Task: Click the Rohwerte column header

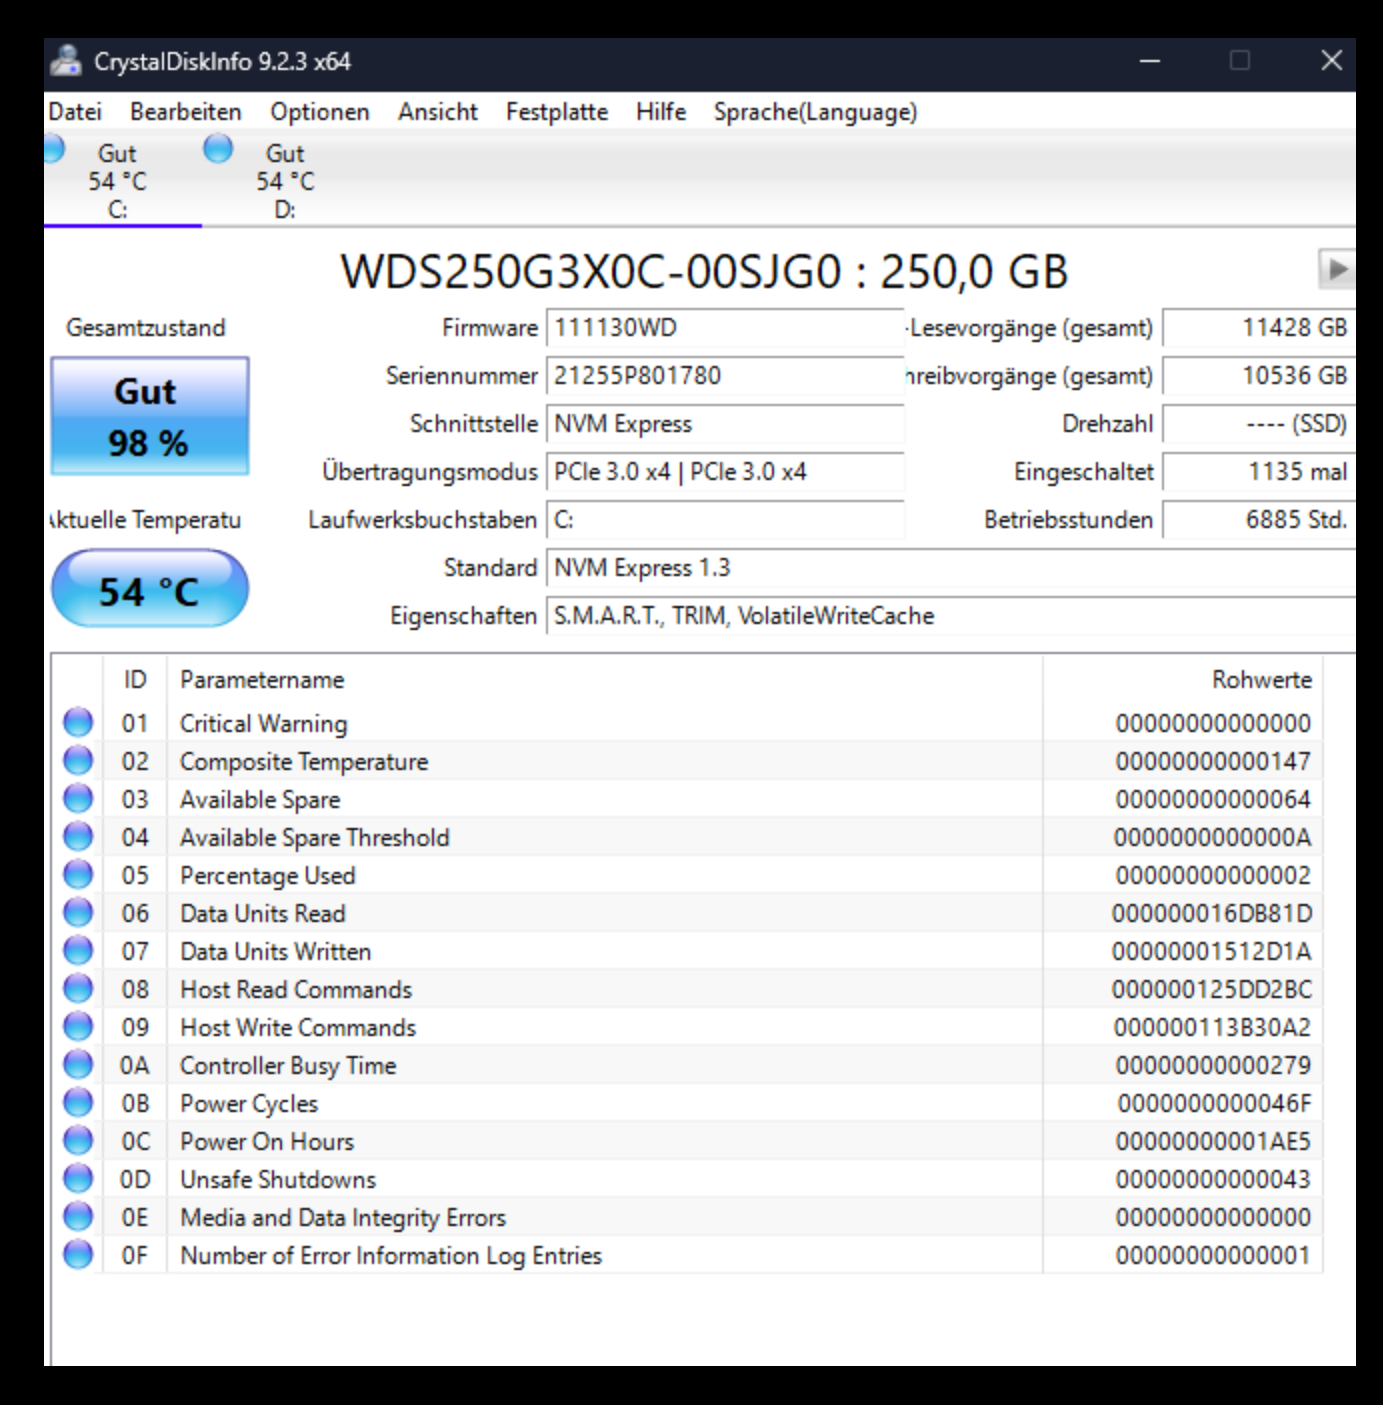Action: (x=1183, y=680)
